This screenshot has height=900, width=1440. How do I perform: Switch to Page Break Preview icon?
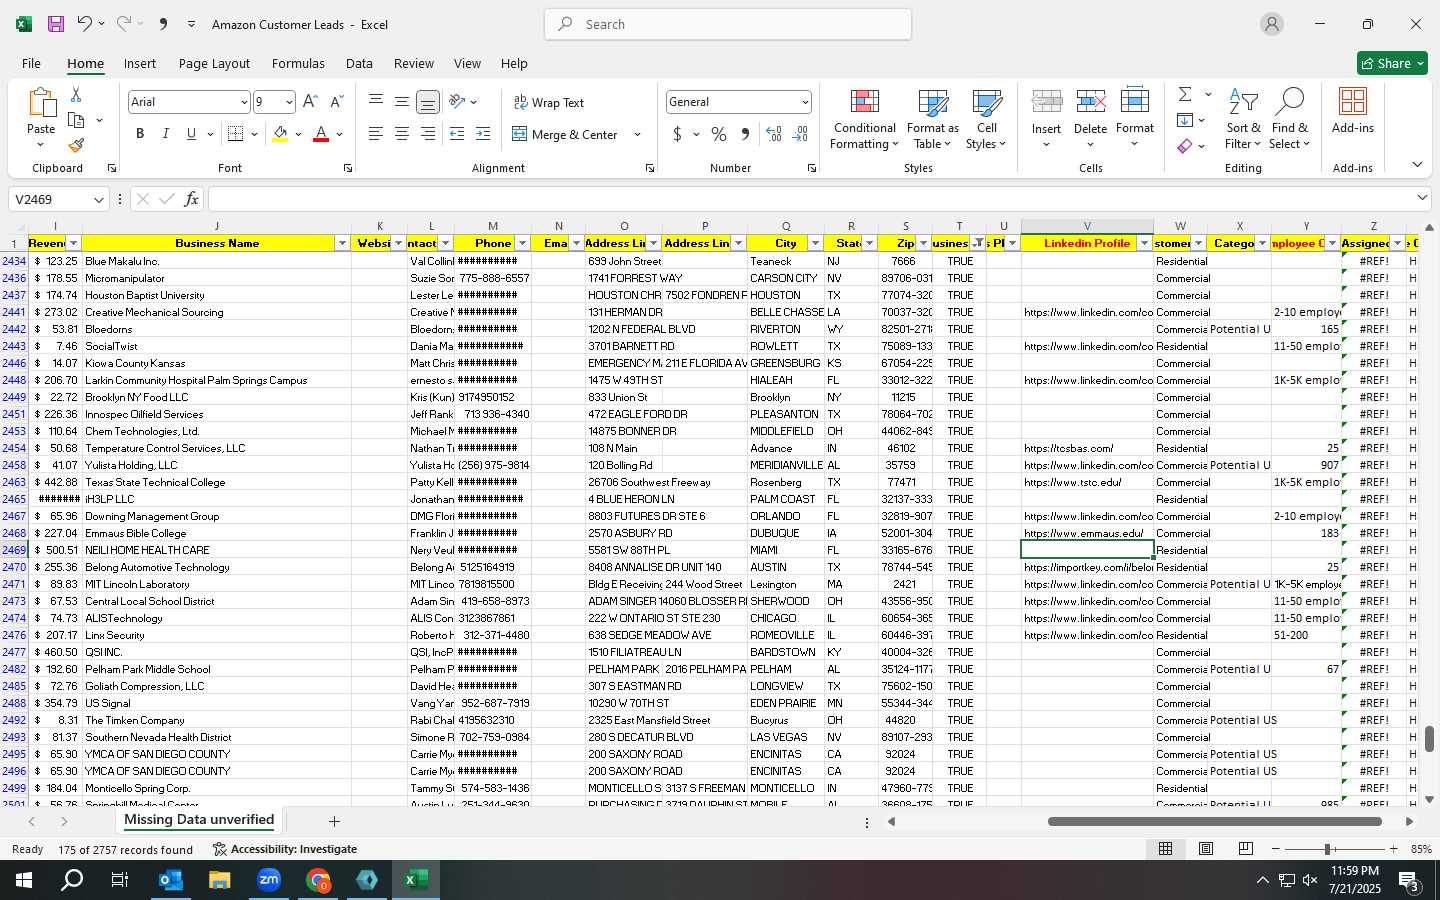(x=1246, y=849)
